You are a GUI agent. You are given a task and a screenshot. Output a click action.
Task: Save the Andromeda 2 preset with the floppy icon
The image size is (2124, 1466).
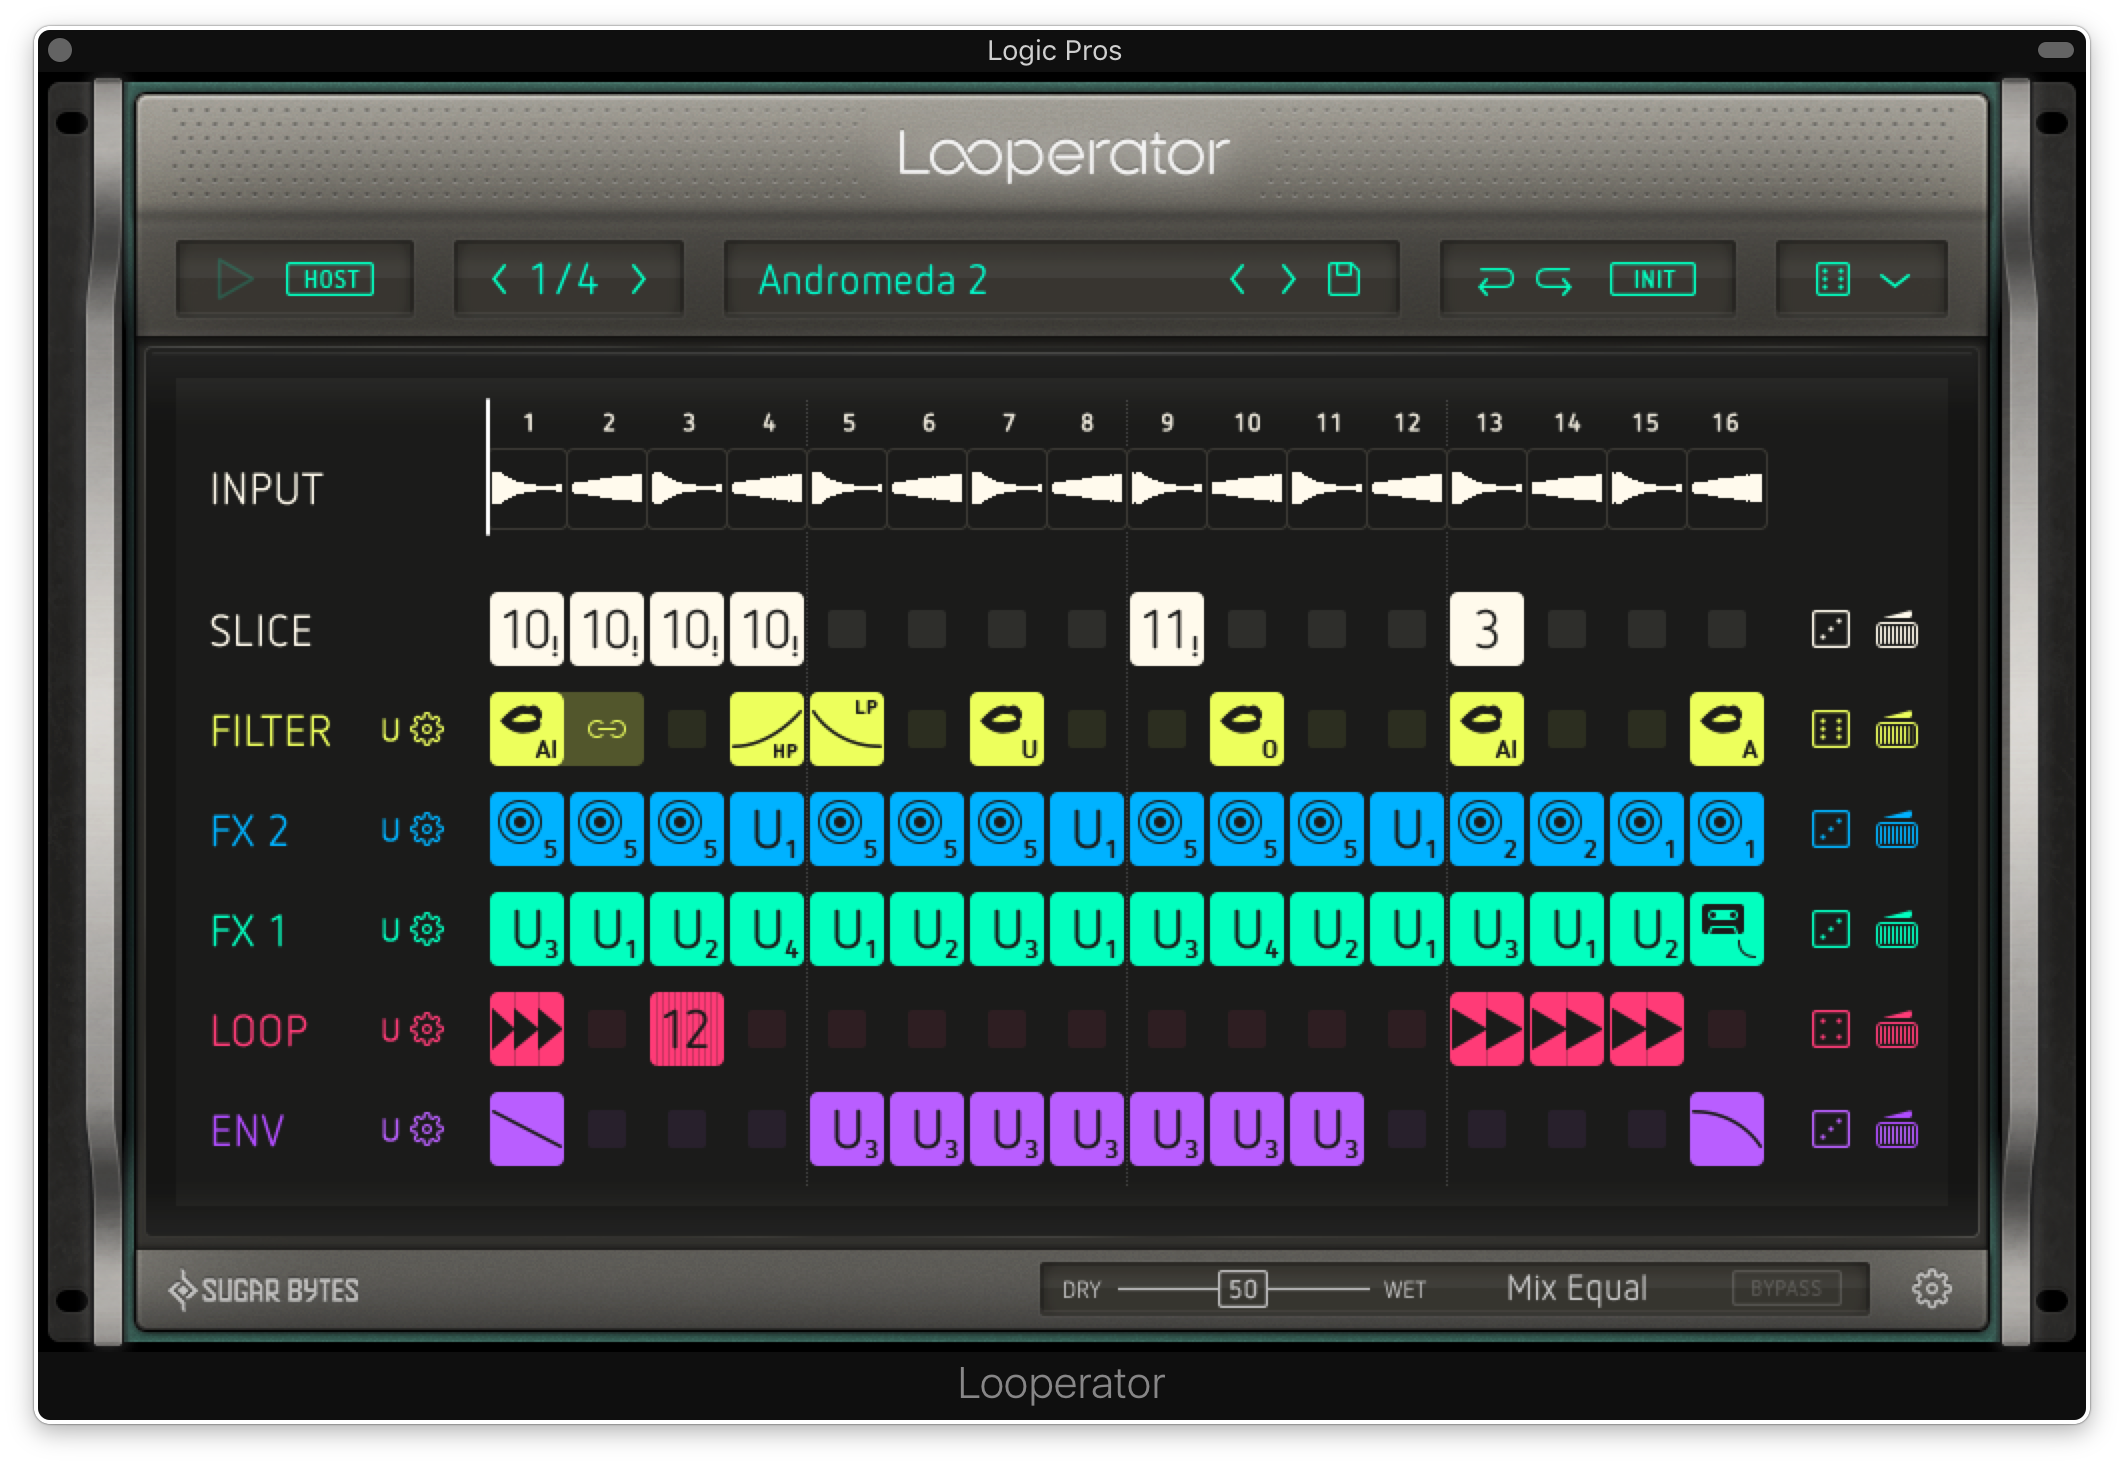click(x=1342, y=280)
